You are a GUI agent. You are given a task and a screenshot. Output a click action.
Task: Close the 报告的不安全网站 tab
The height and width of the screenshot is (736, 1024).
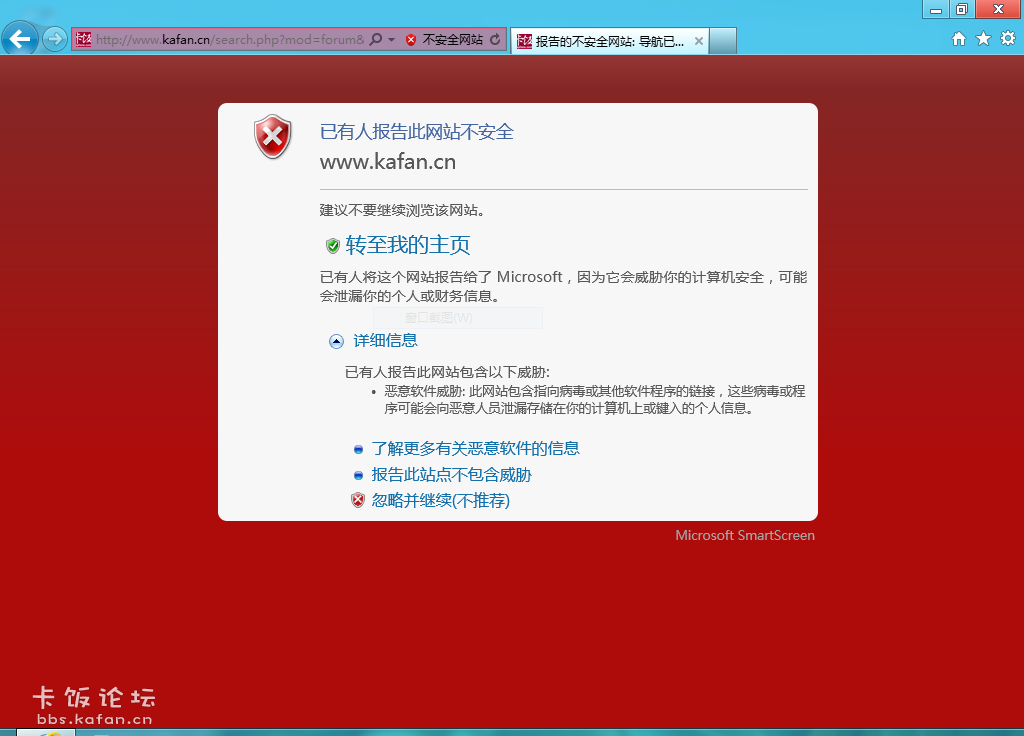pos(699,41)
